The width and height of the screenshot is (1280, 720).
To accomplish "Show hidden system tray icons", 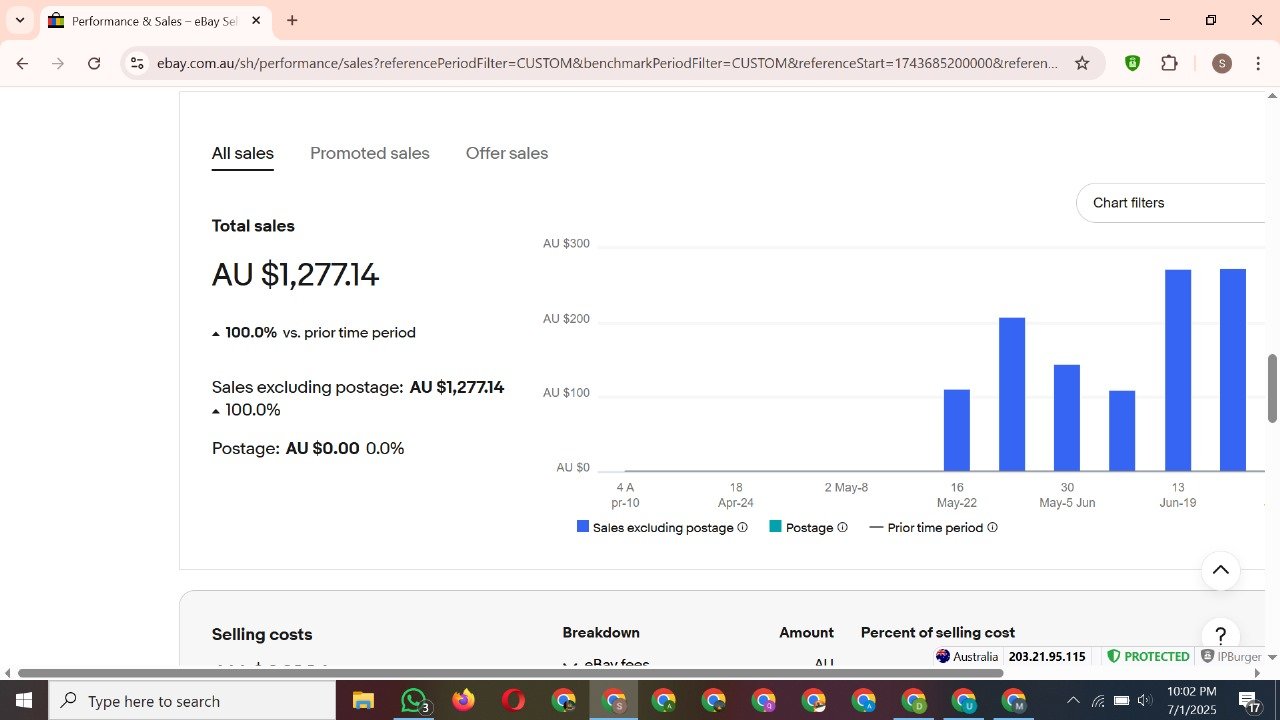I will 1072,700.
